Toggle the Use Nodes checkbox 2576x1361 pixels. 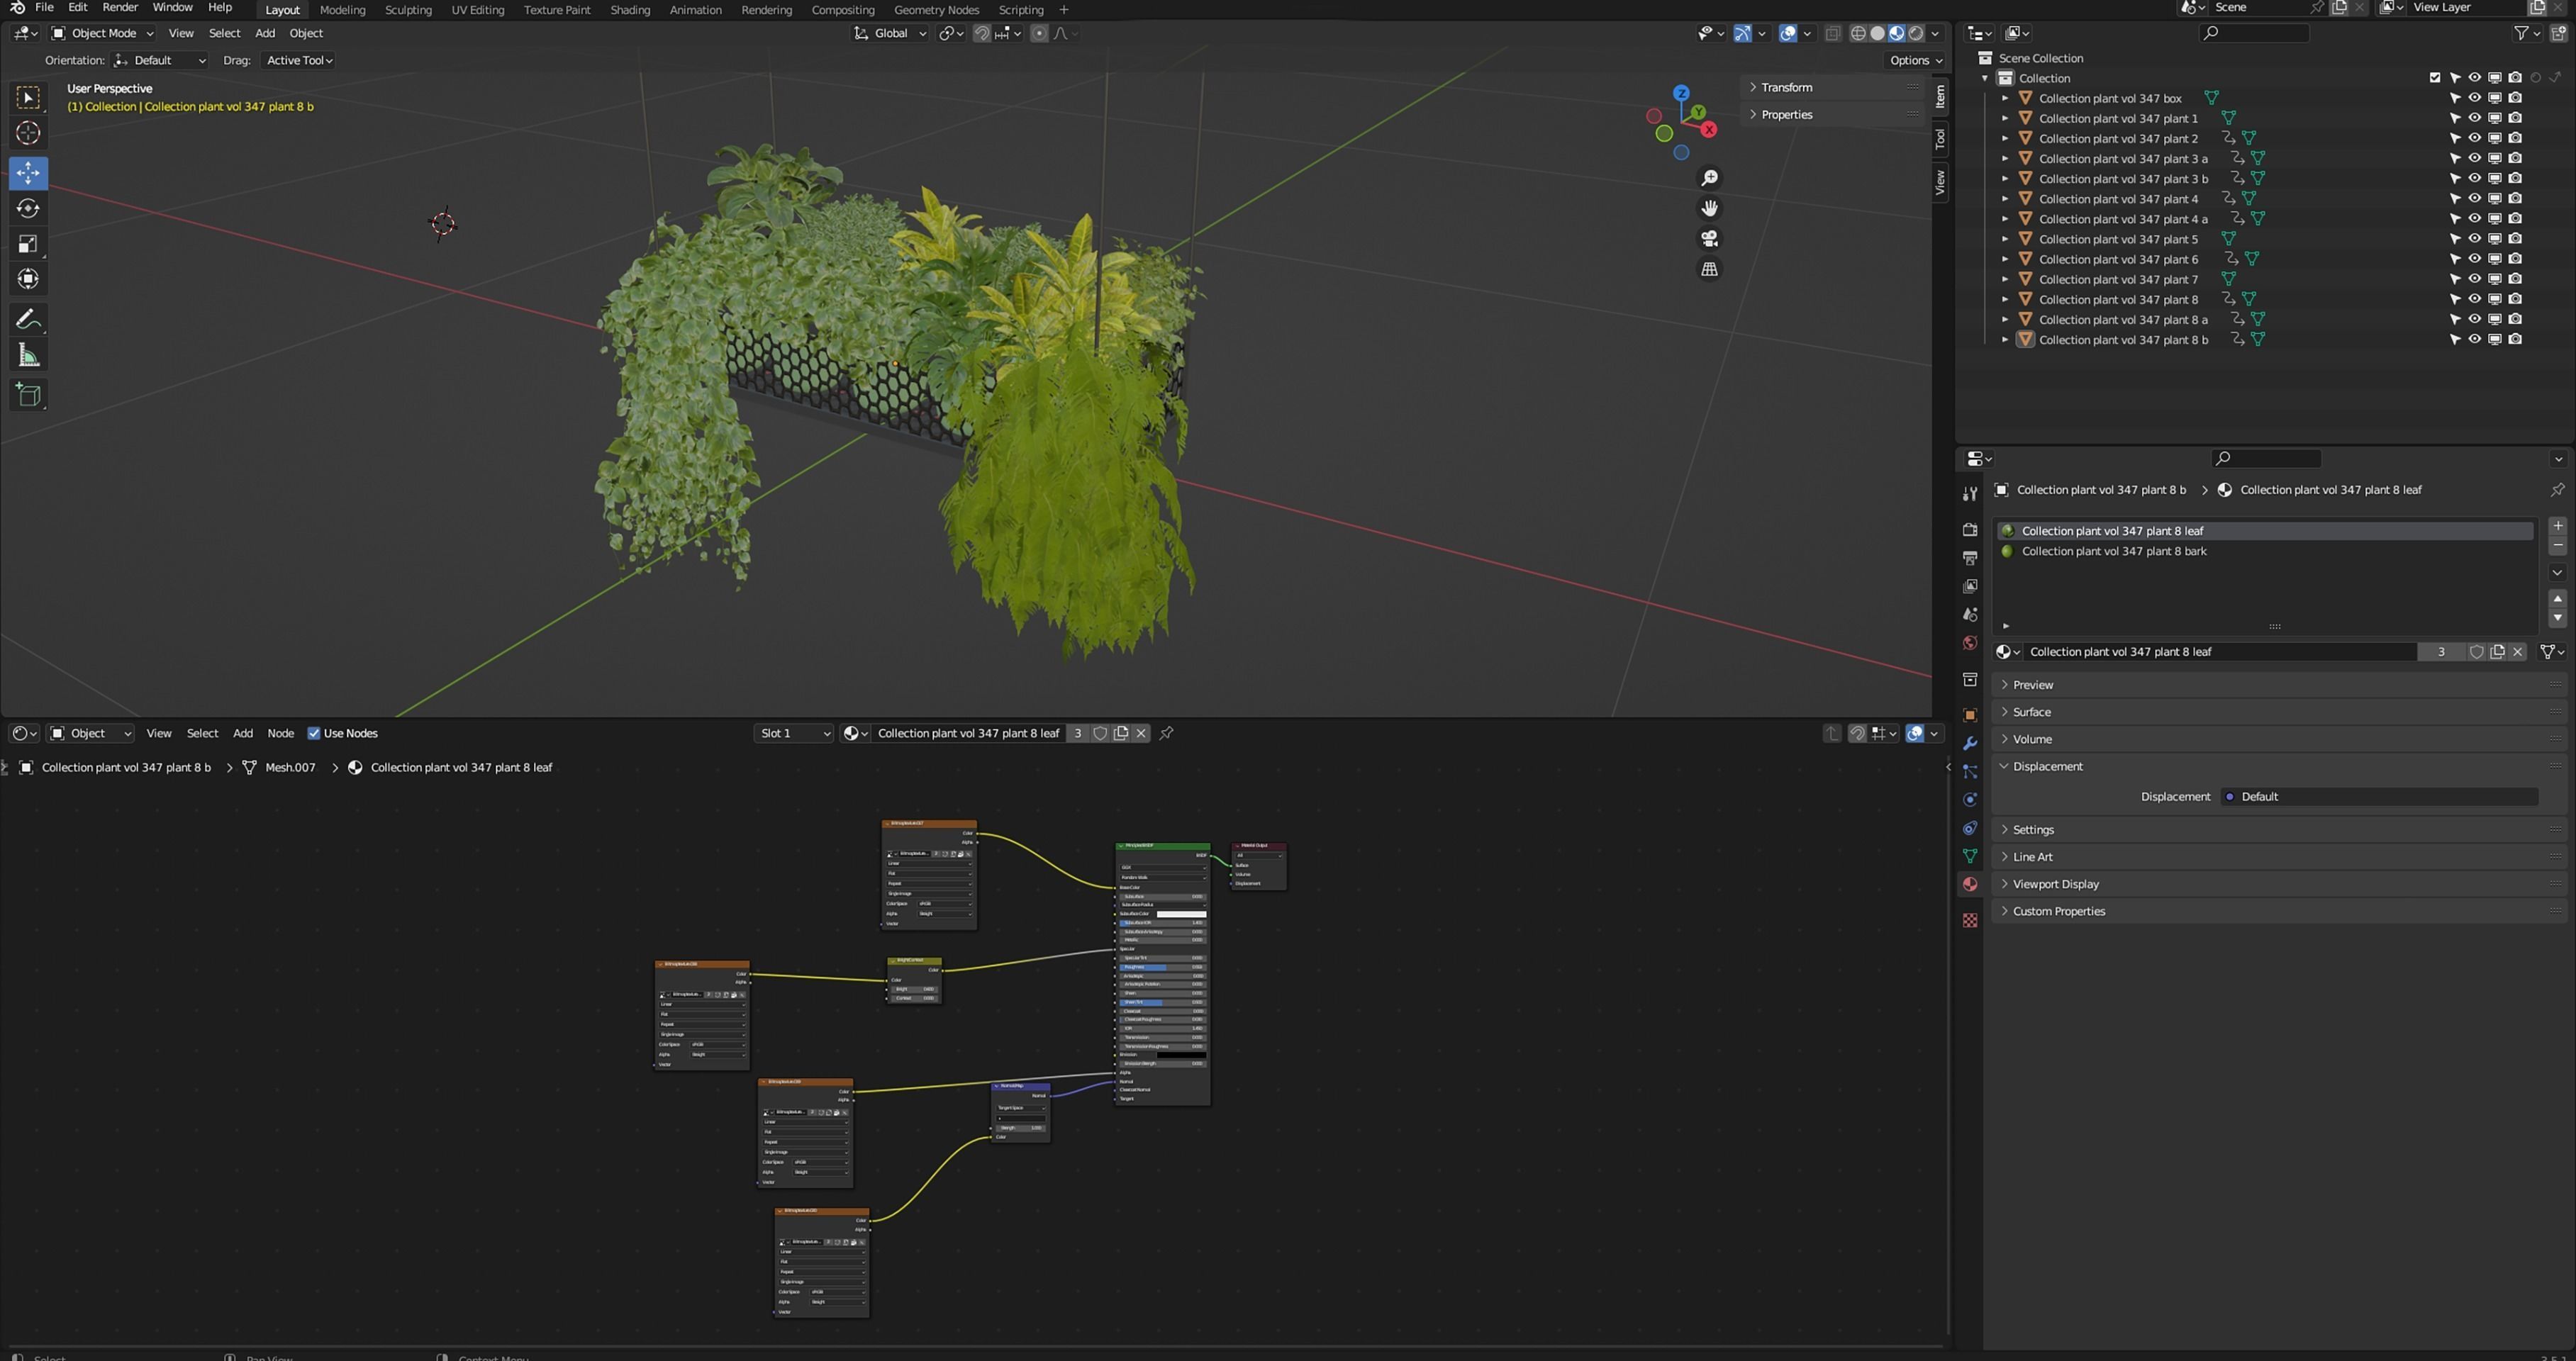[313, 733]
